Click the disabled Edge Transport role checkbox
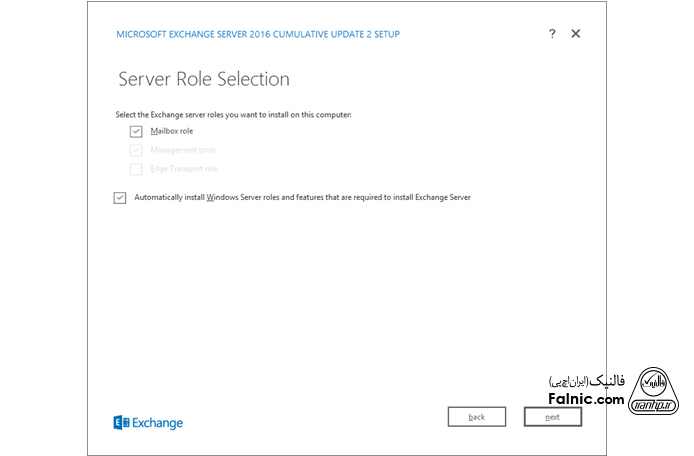 click(136, 169)
